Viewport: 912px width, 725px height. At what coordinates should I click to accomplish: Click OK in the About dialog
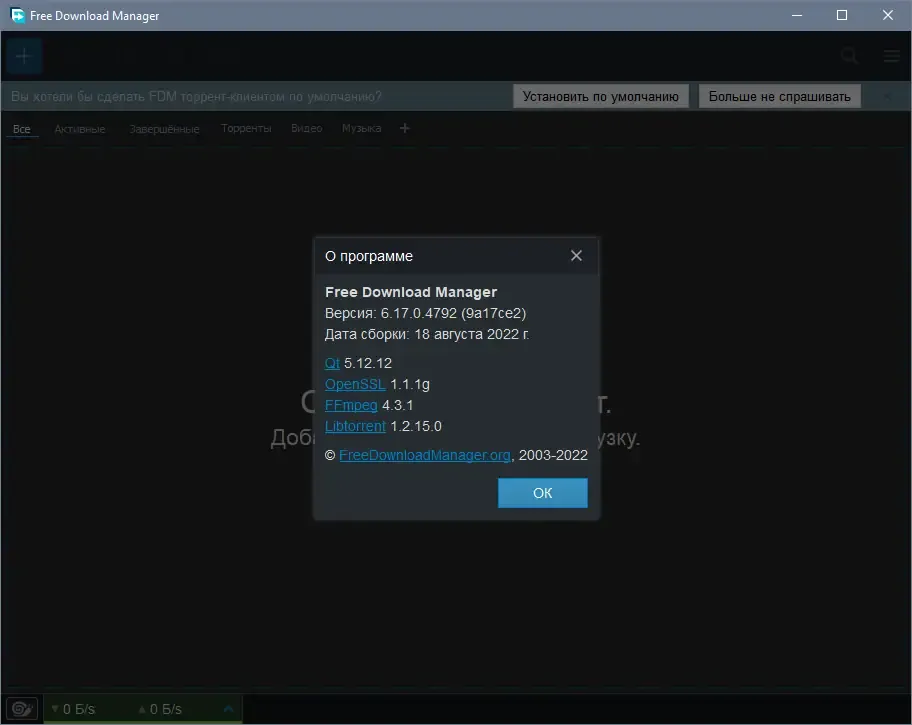(543, 493)
